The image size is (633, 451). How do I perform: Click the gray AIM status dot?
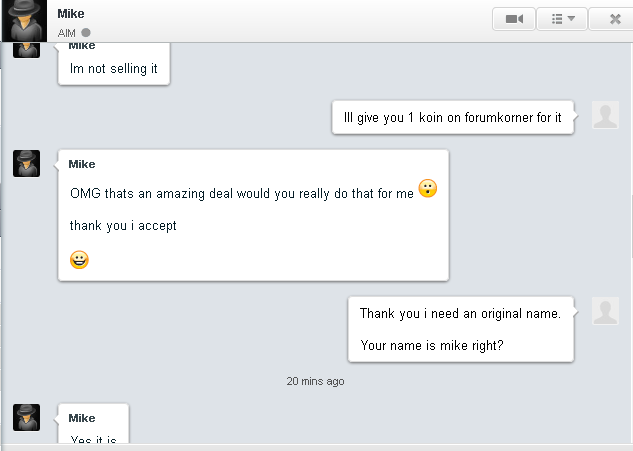click(x=86, y=32)
